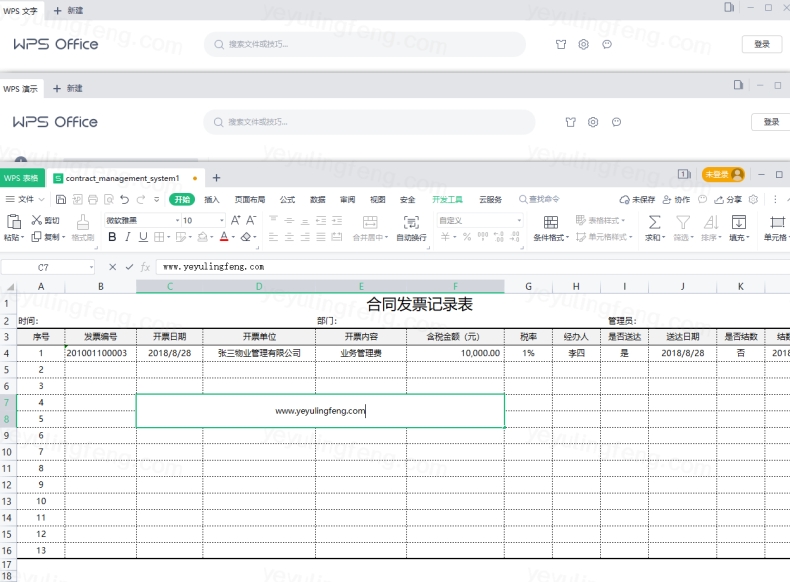The width and height of the screenshot is (790, 582).
Task: Open the font name dropdown (微软雅黑)
Action: 177,220
